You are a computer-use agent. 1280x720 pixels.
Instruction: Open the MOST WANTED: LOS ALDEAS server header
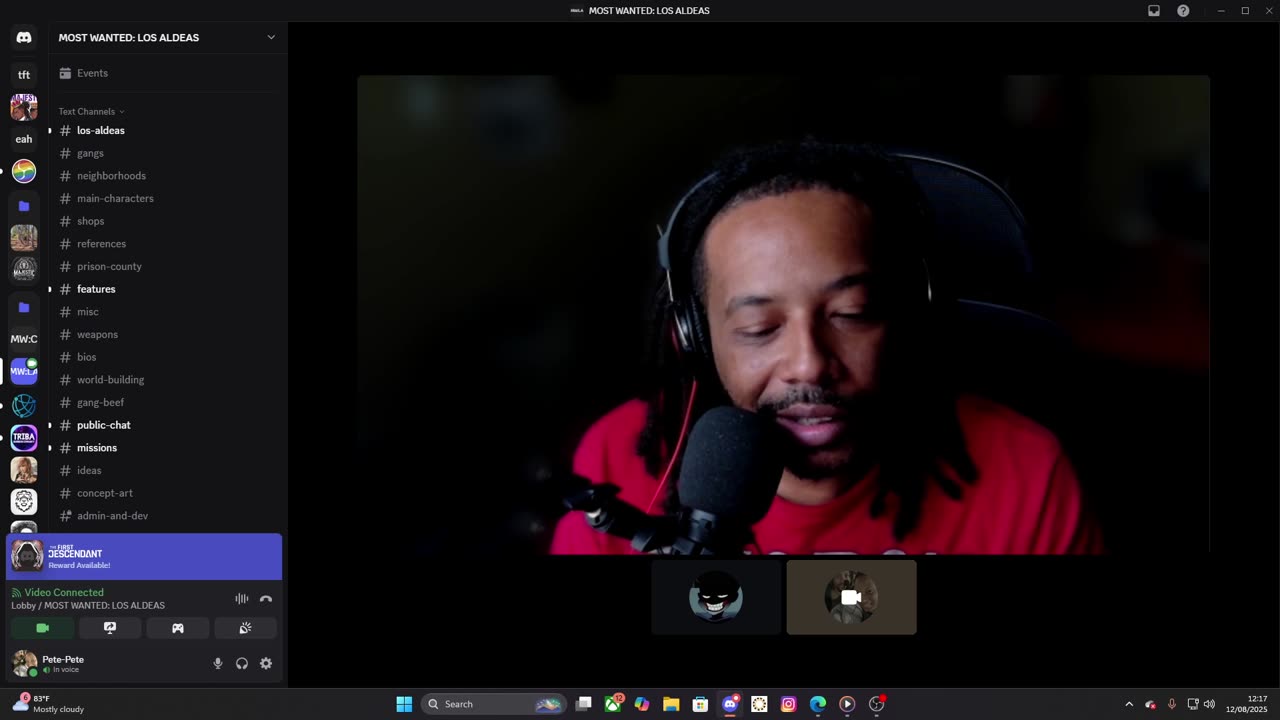tap(167, 37)
